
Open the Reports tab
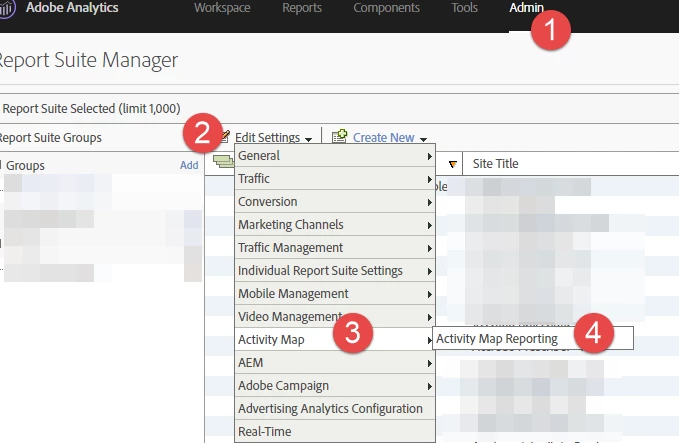[302, 8]
